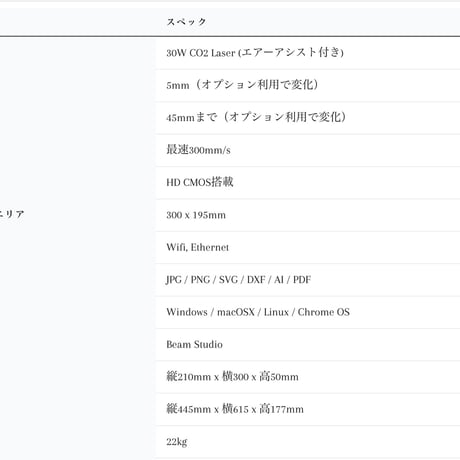Select the HD CMOS搭載 row
This screenshot has width=460, height=460.
[308, 182]
